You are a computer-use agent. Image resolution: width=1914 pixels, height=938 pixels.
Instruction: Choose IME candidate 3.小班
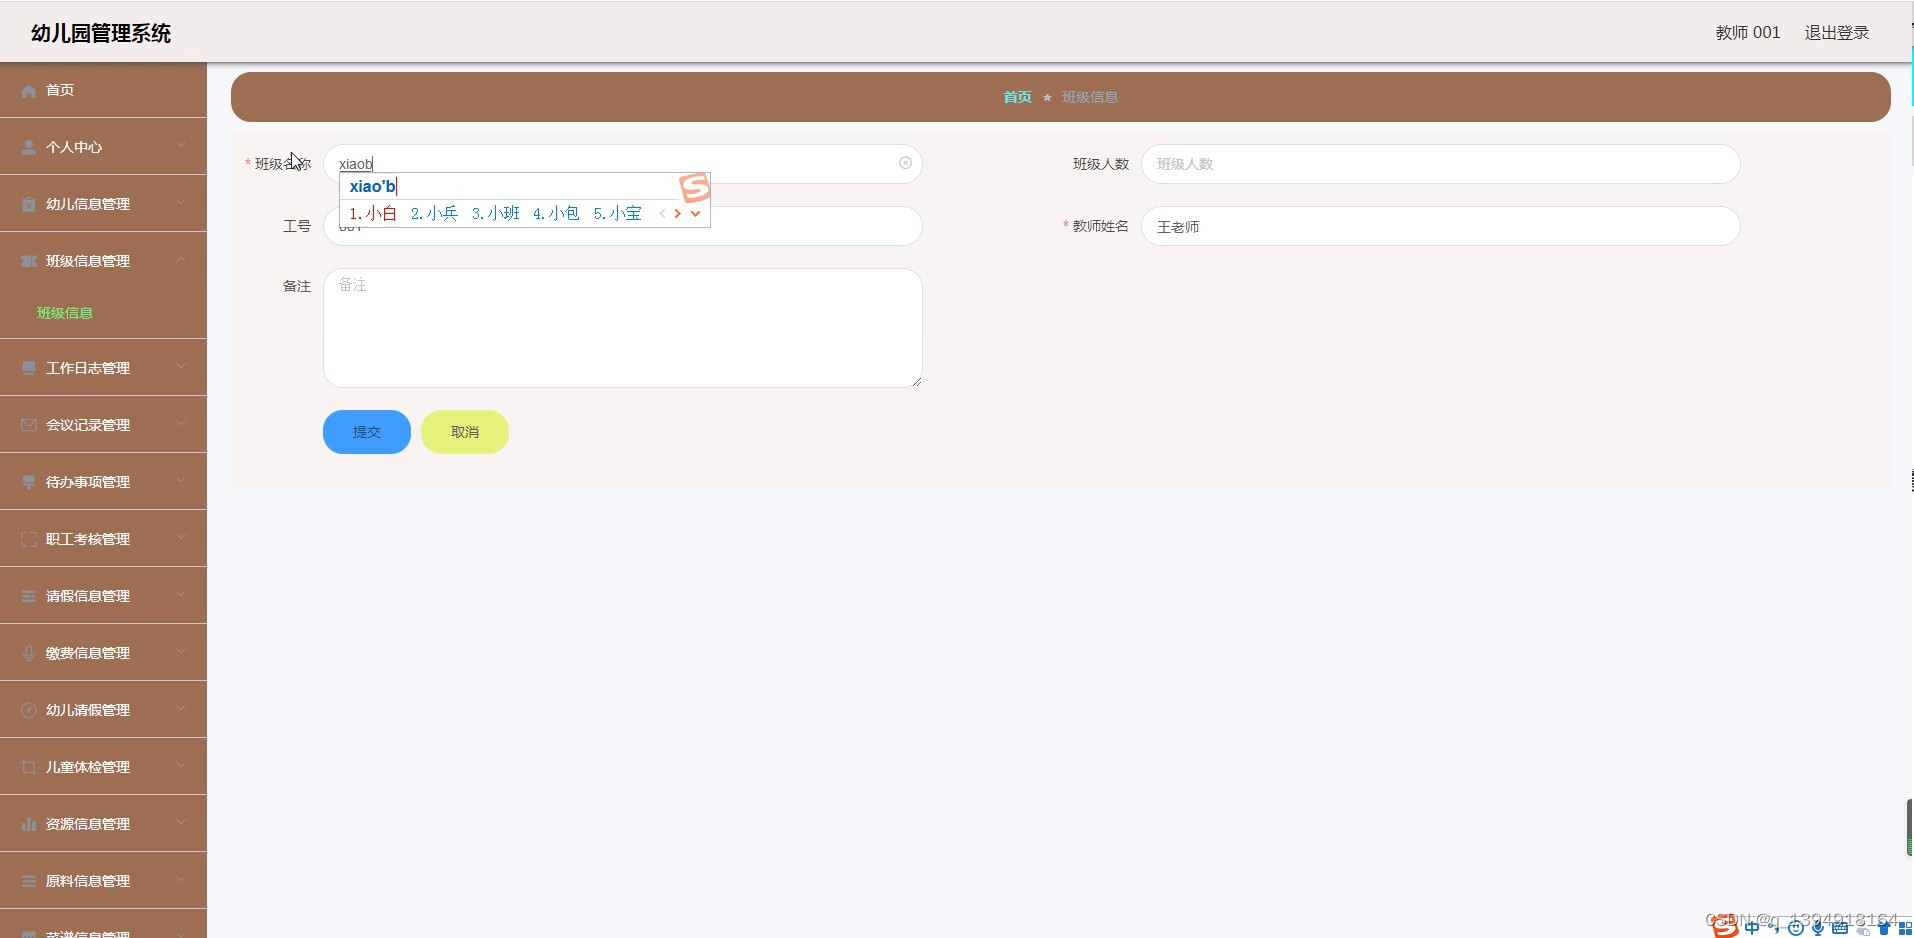(x=495, y=213)
